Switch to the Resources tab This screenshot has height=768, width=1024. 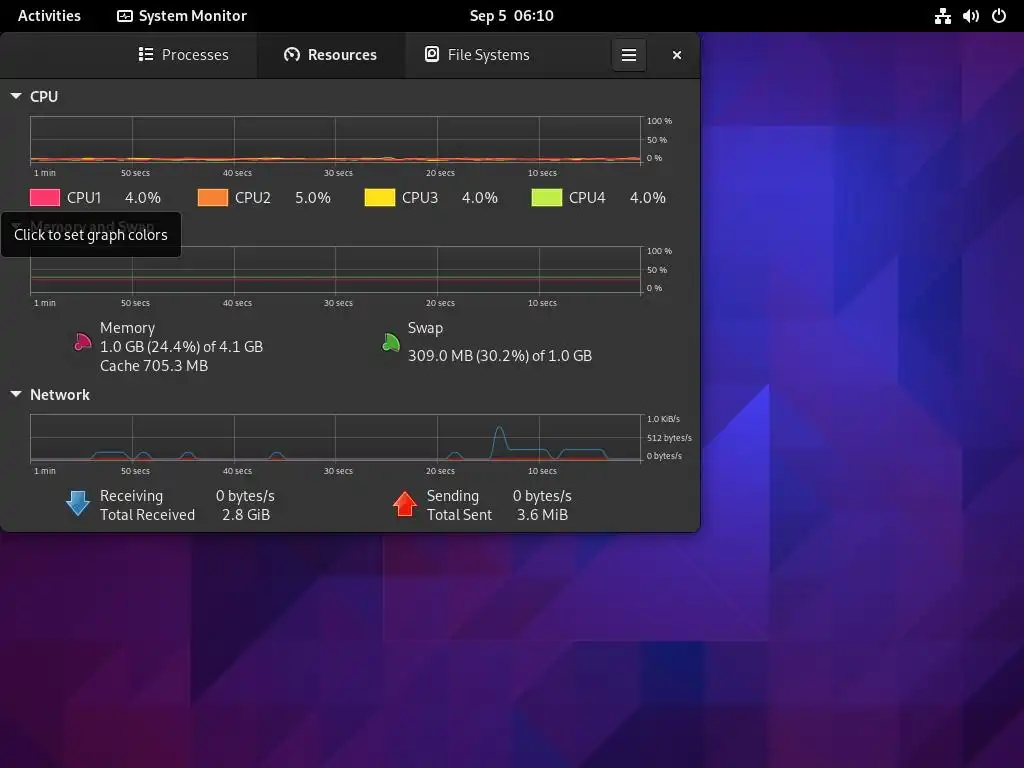coord(330,55)
